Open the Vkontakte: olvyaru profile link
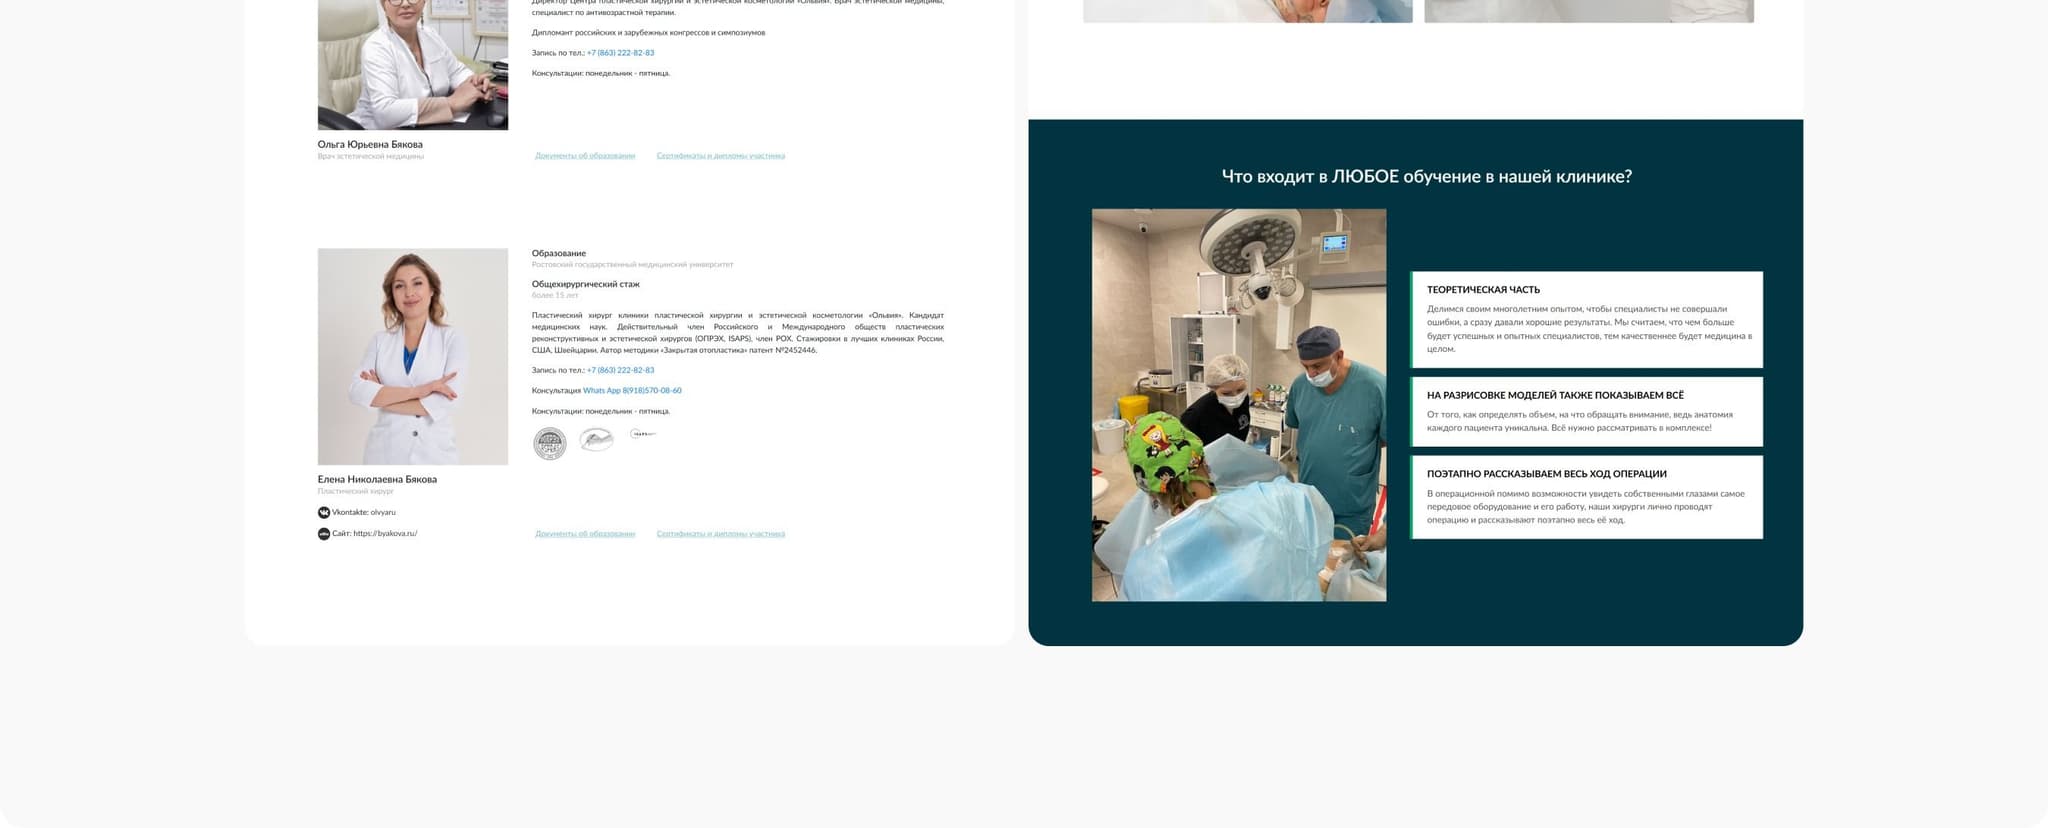Image resolution: width=2048 pixels, height=828 pixels. coord(364,512)
